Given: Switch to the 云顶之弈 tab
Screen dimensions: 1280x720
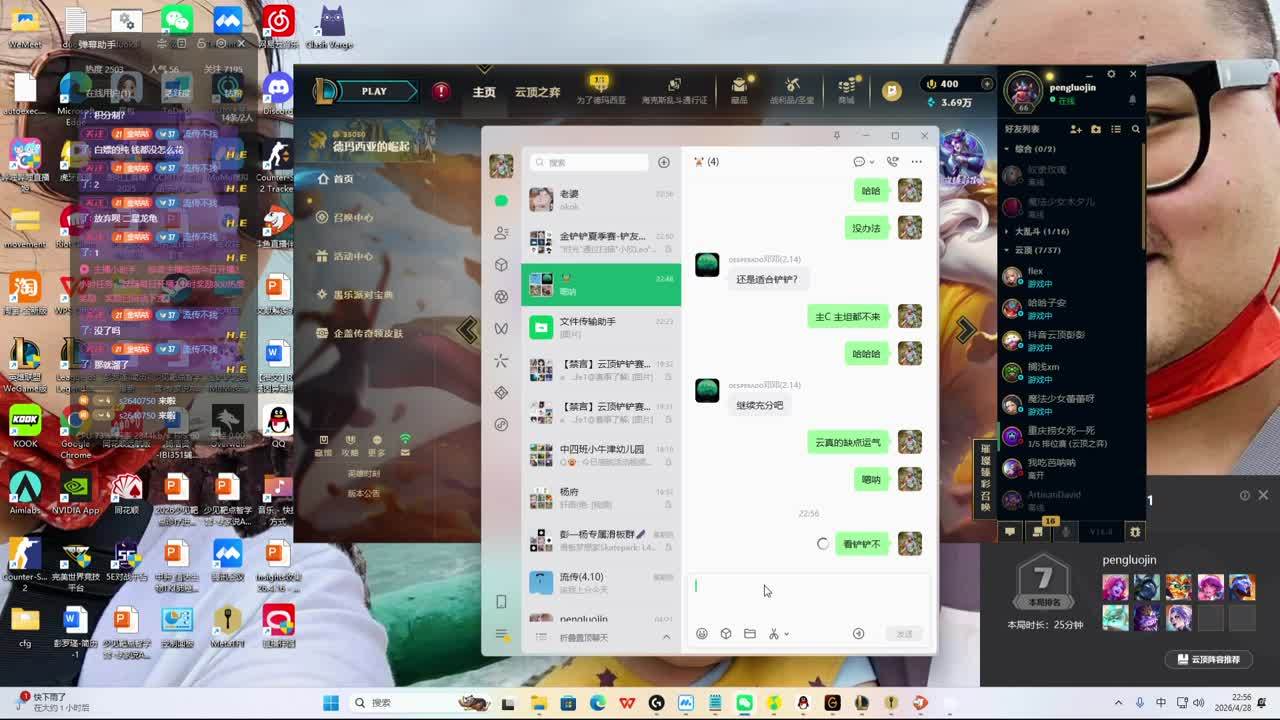Looking at the screenshot, I should click(537, 92).
